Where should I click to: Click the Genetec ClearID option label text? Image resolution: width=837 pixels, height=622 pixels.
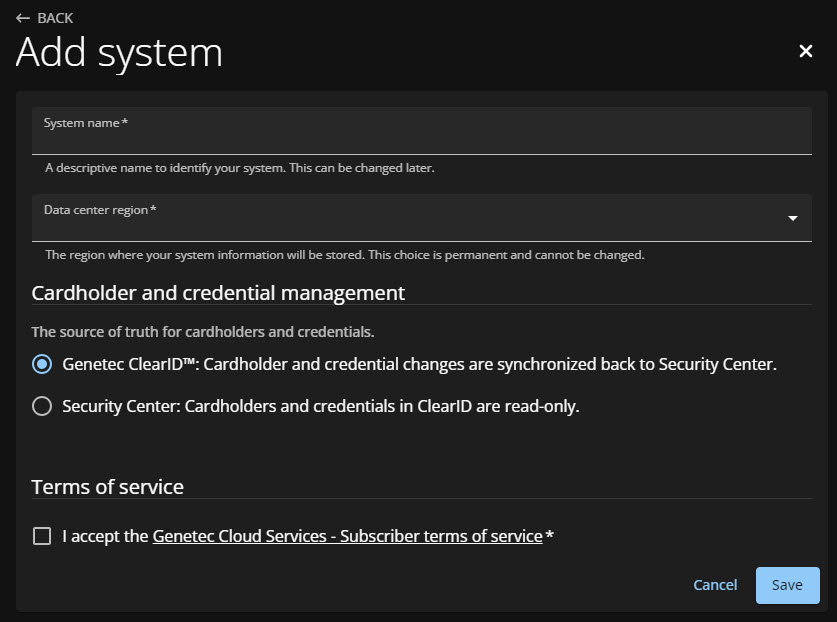(x=419, y=364)
